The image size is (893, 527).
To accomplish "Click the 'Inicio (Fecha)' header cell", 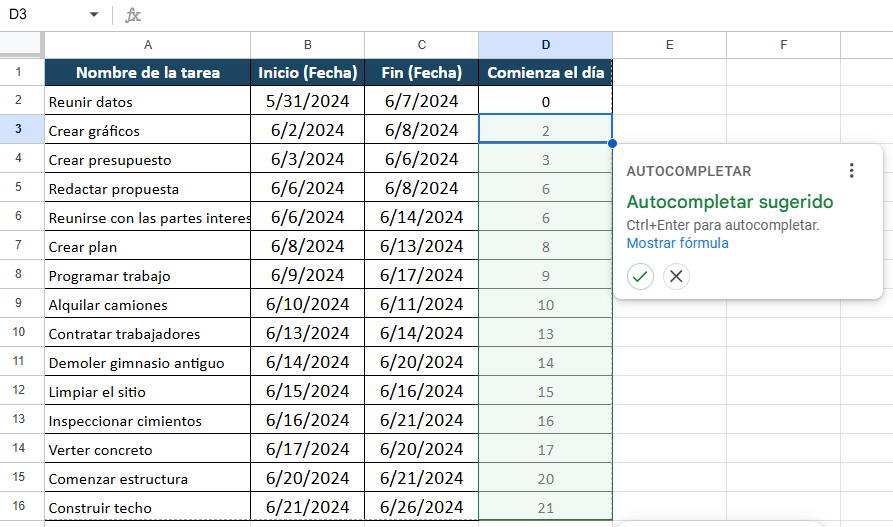I will pos(308,72).
